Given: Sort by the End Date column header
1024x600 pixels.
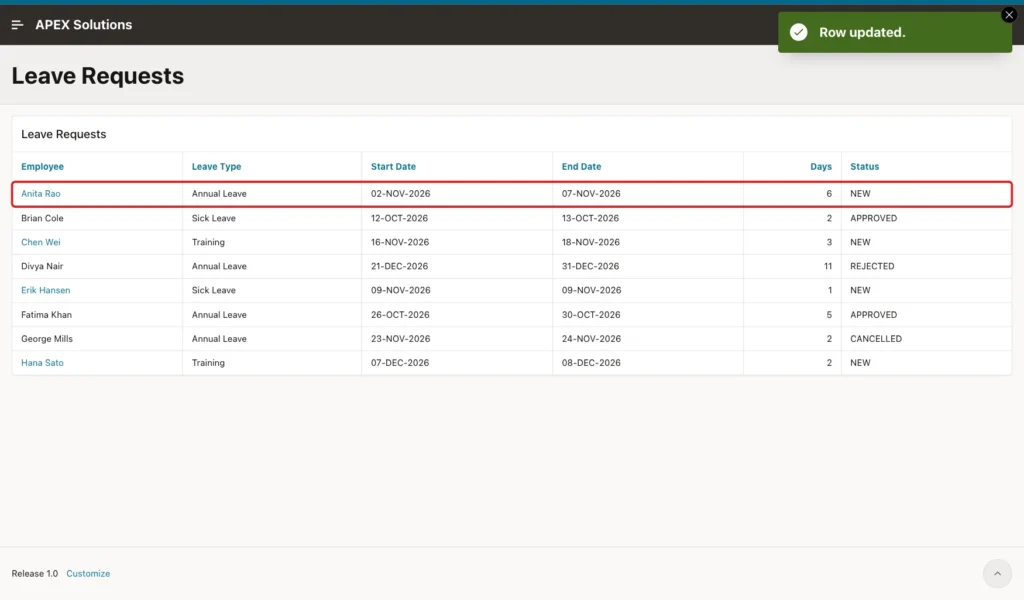Looking at the screenshot, I should pos(581,166).
